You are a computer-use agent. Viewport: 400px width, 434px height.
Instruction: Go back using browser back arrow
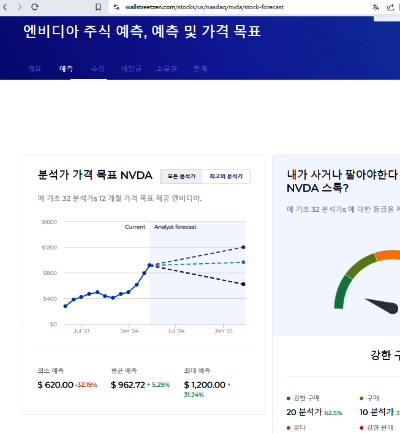pyautogui.click(x=5, y=7)
